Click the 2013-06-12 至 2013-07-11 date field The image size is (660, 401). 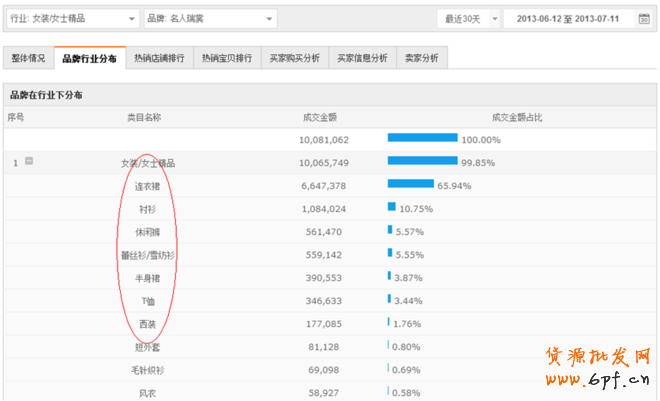click(568, 19)
